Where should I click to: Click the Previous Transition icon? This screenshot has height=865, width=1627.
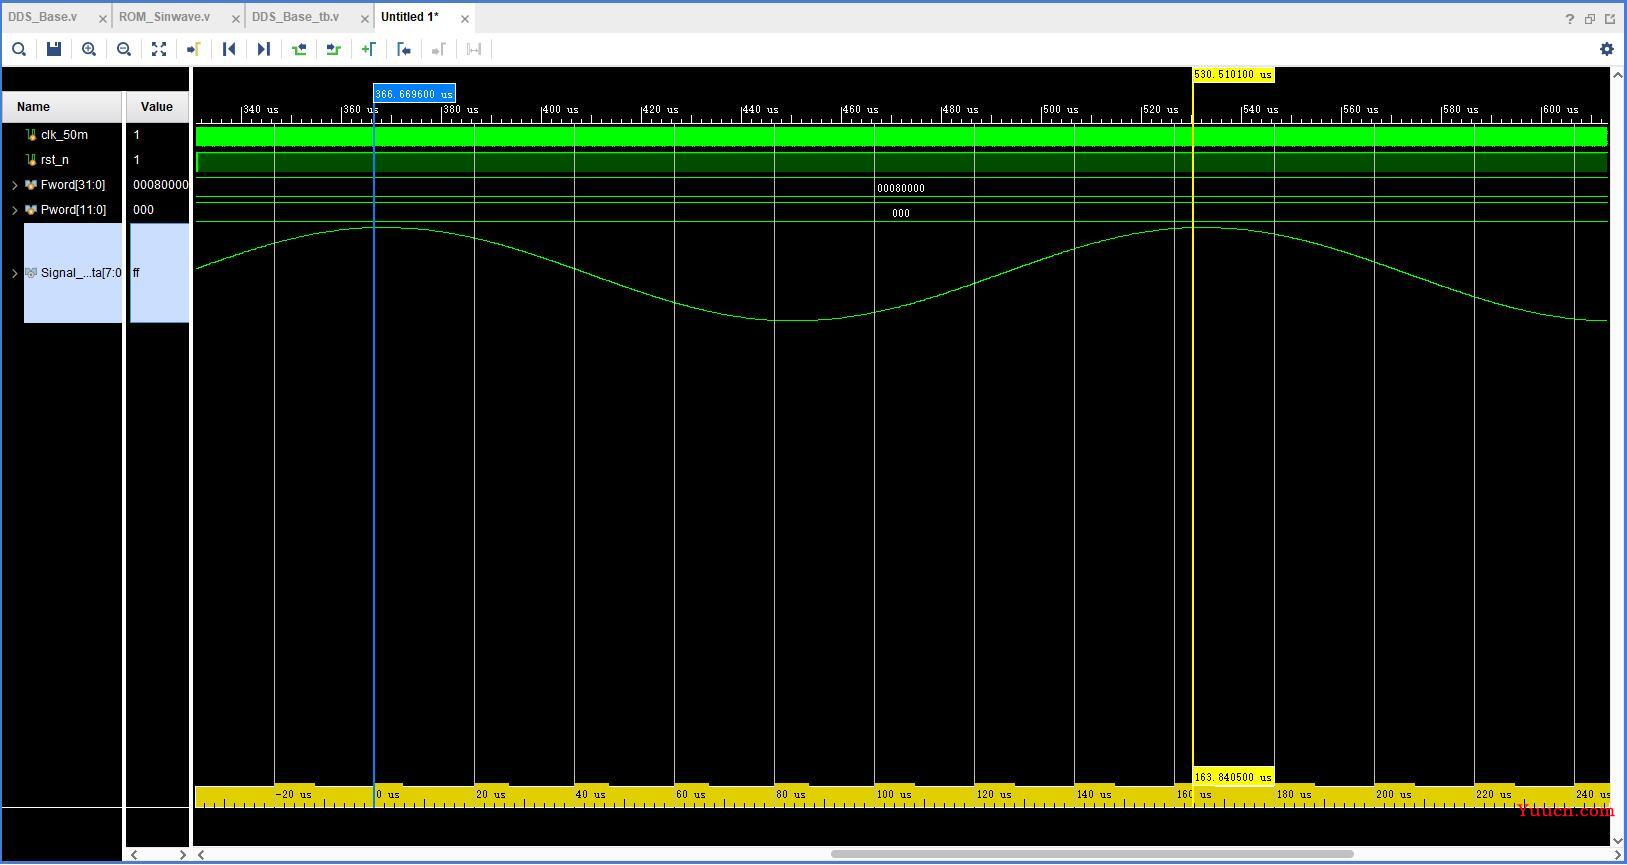click(299, 49)
